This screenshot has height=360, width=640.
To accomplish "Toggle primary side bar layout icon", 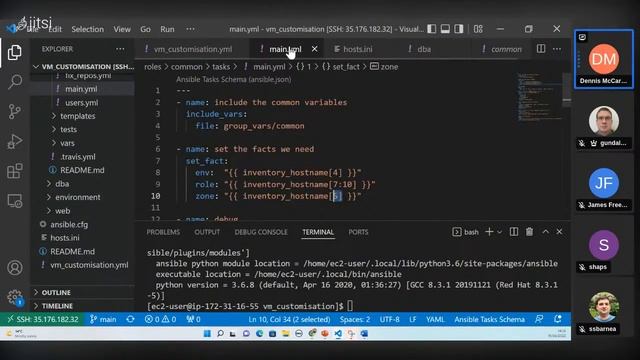I will (431, 29).
